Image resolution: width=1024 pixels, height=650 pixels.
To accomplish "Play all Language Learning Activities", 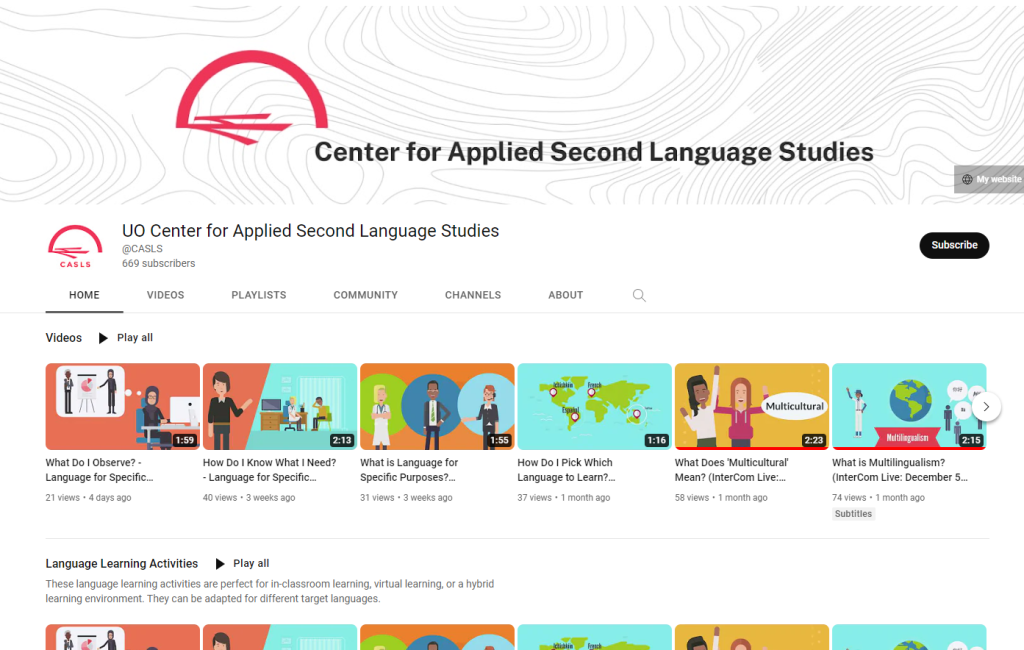I will click(x=251, y=564).
